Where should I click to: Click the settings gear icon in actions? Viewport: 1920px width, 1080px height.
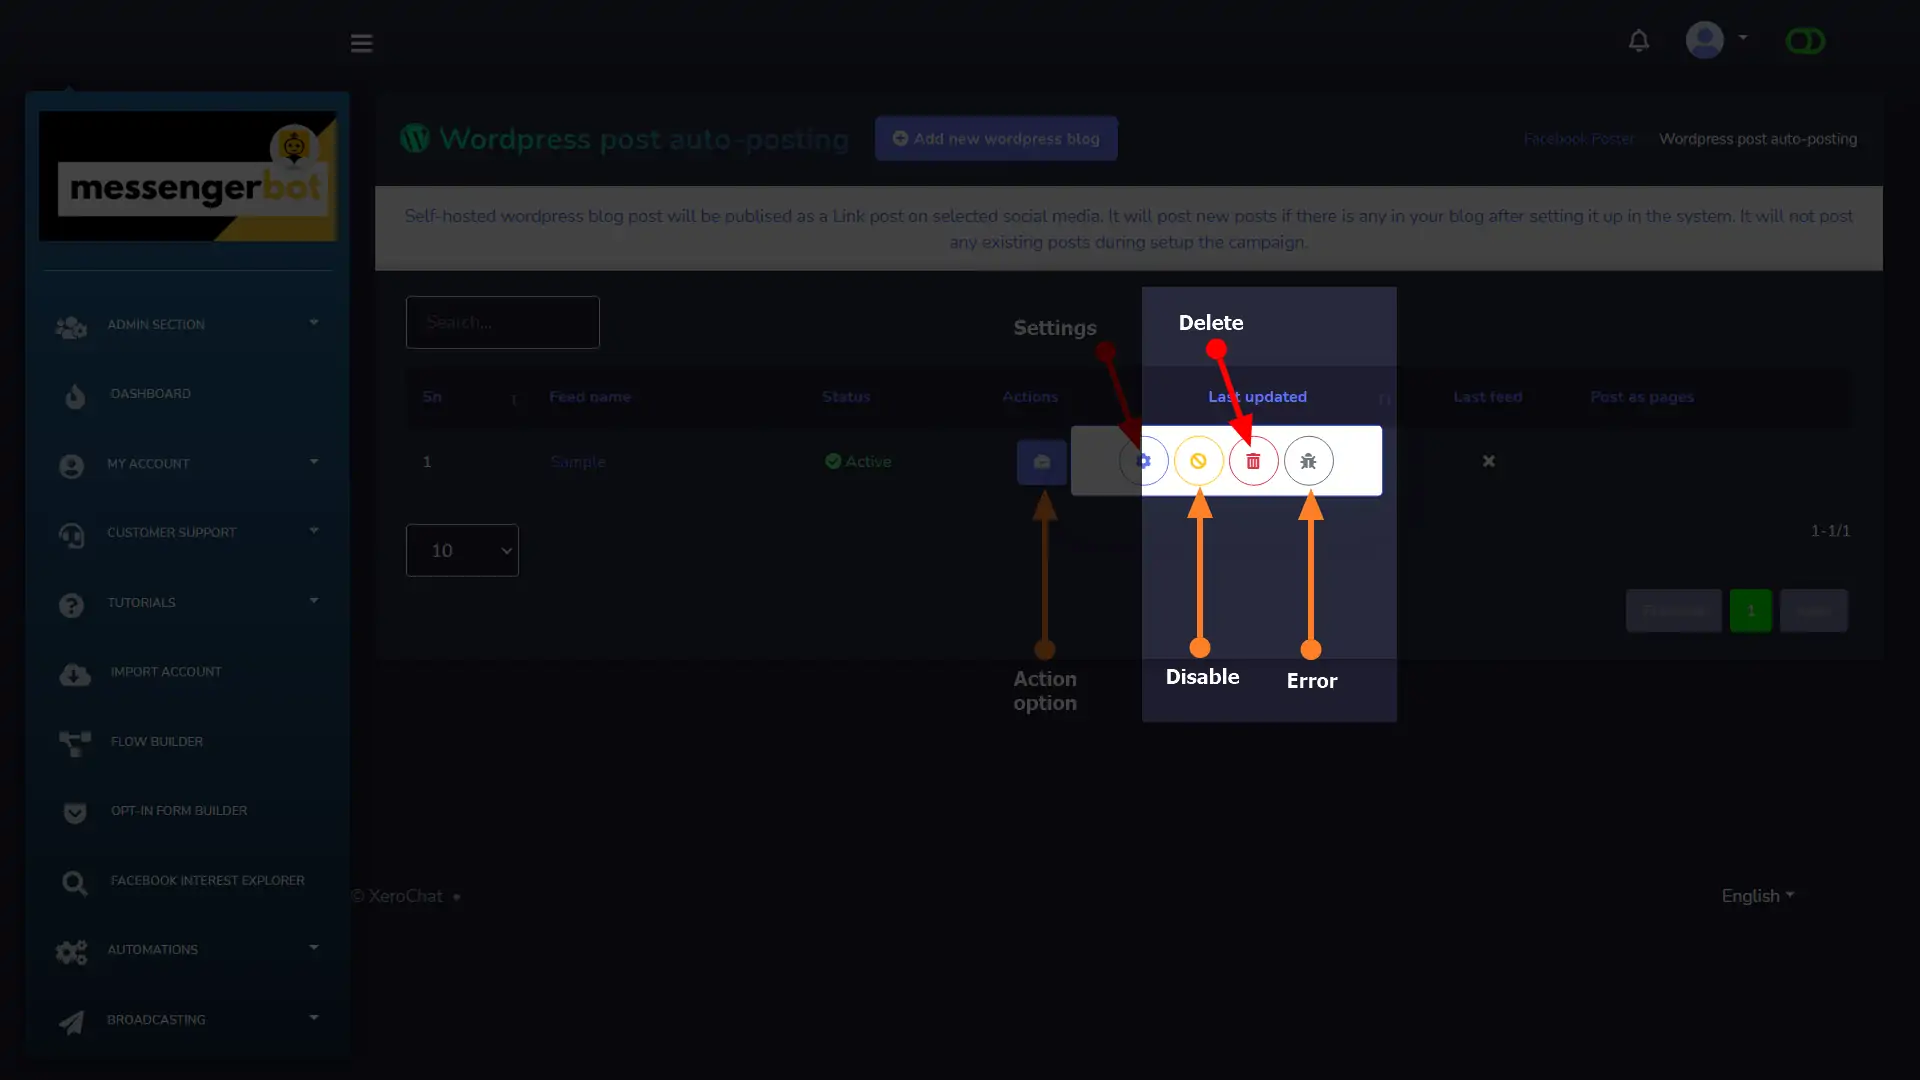click(x=1142, y=460)
